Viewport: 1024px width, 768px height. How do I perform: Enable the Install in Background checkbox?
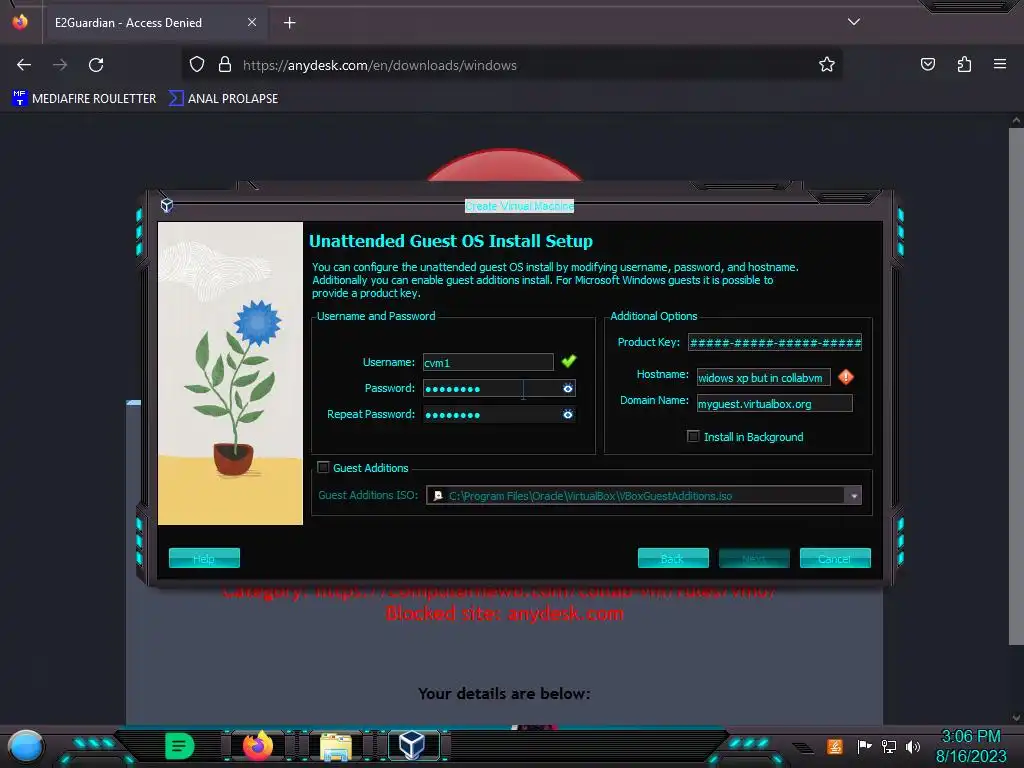[693, 436]
